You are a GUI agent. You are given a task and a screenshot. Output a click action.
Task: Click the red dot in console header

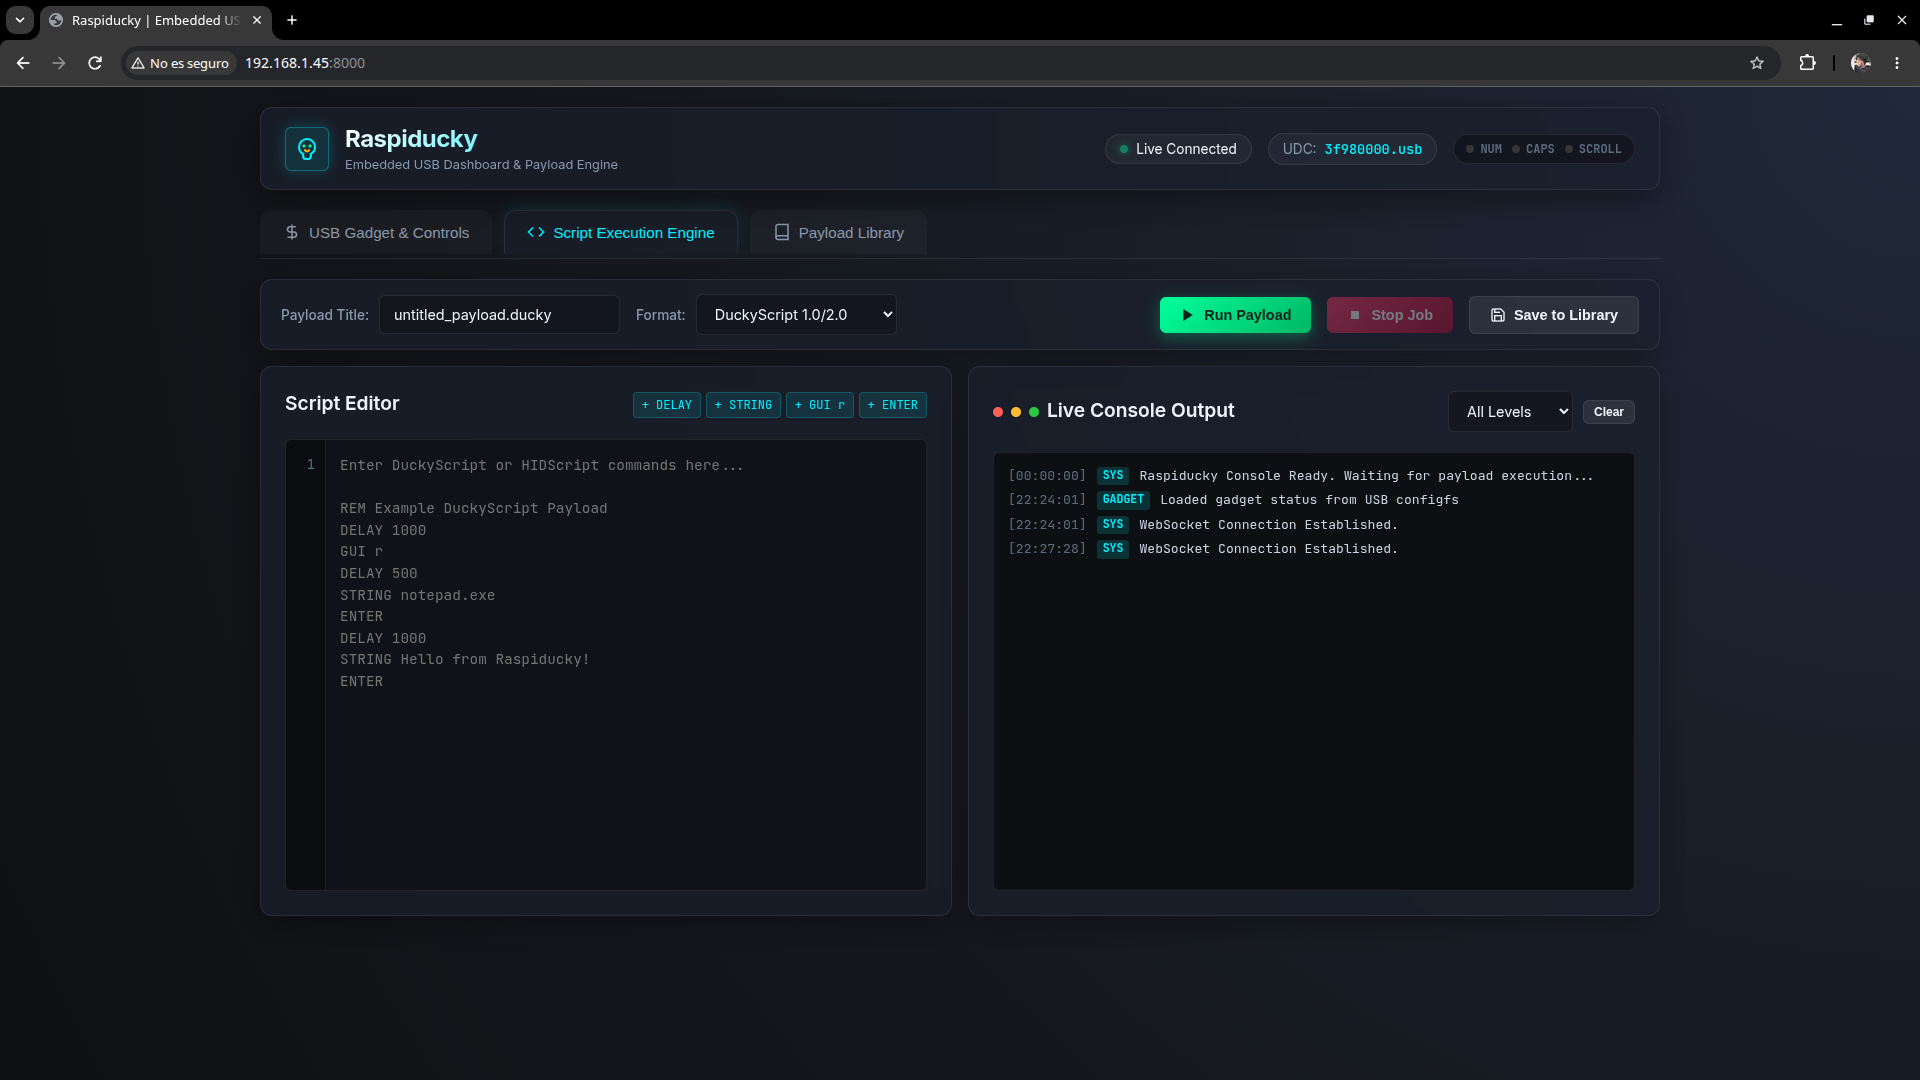pos(998,412)
